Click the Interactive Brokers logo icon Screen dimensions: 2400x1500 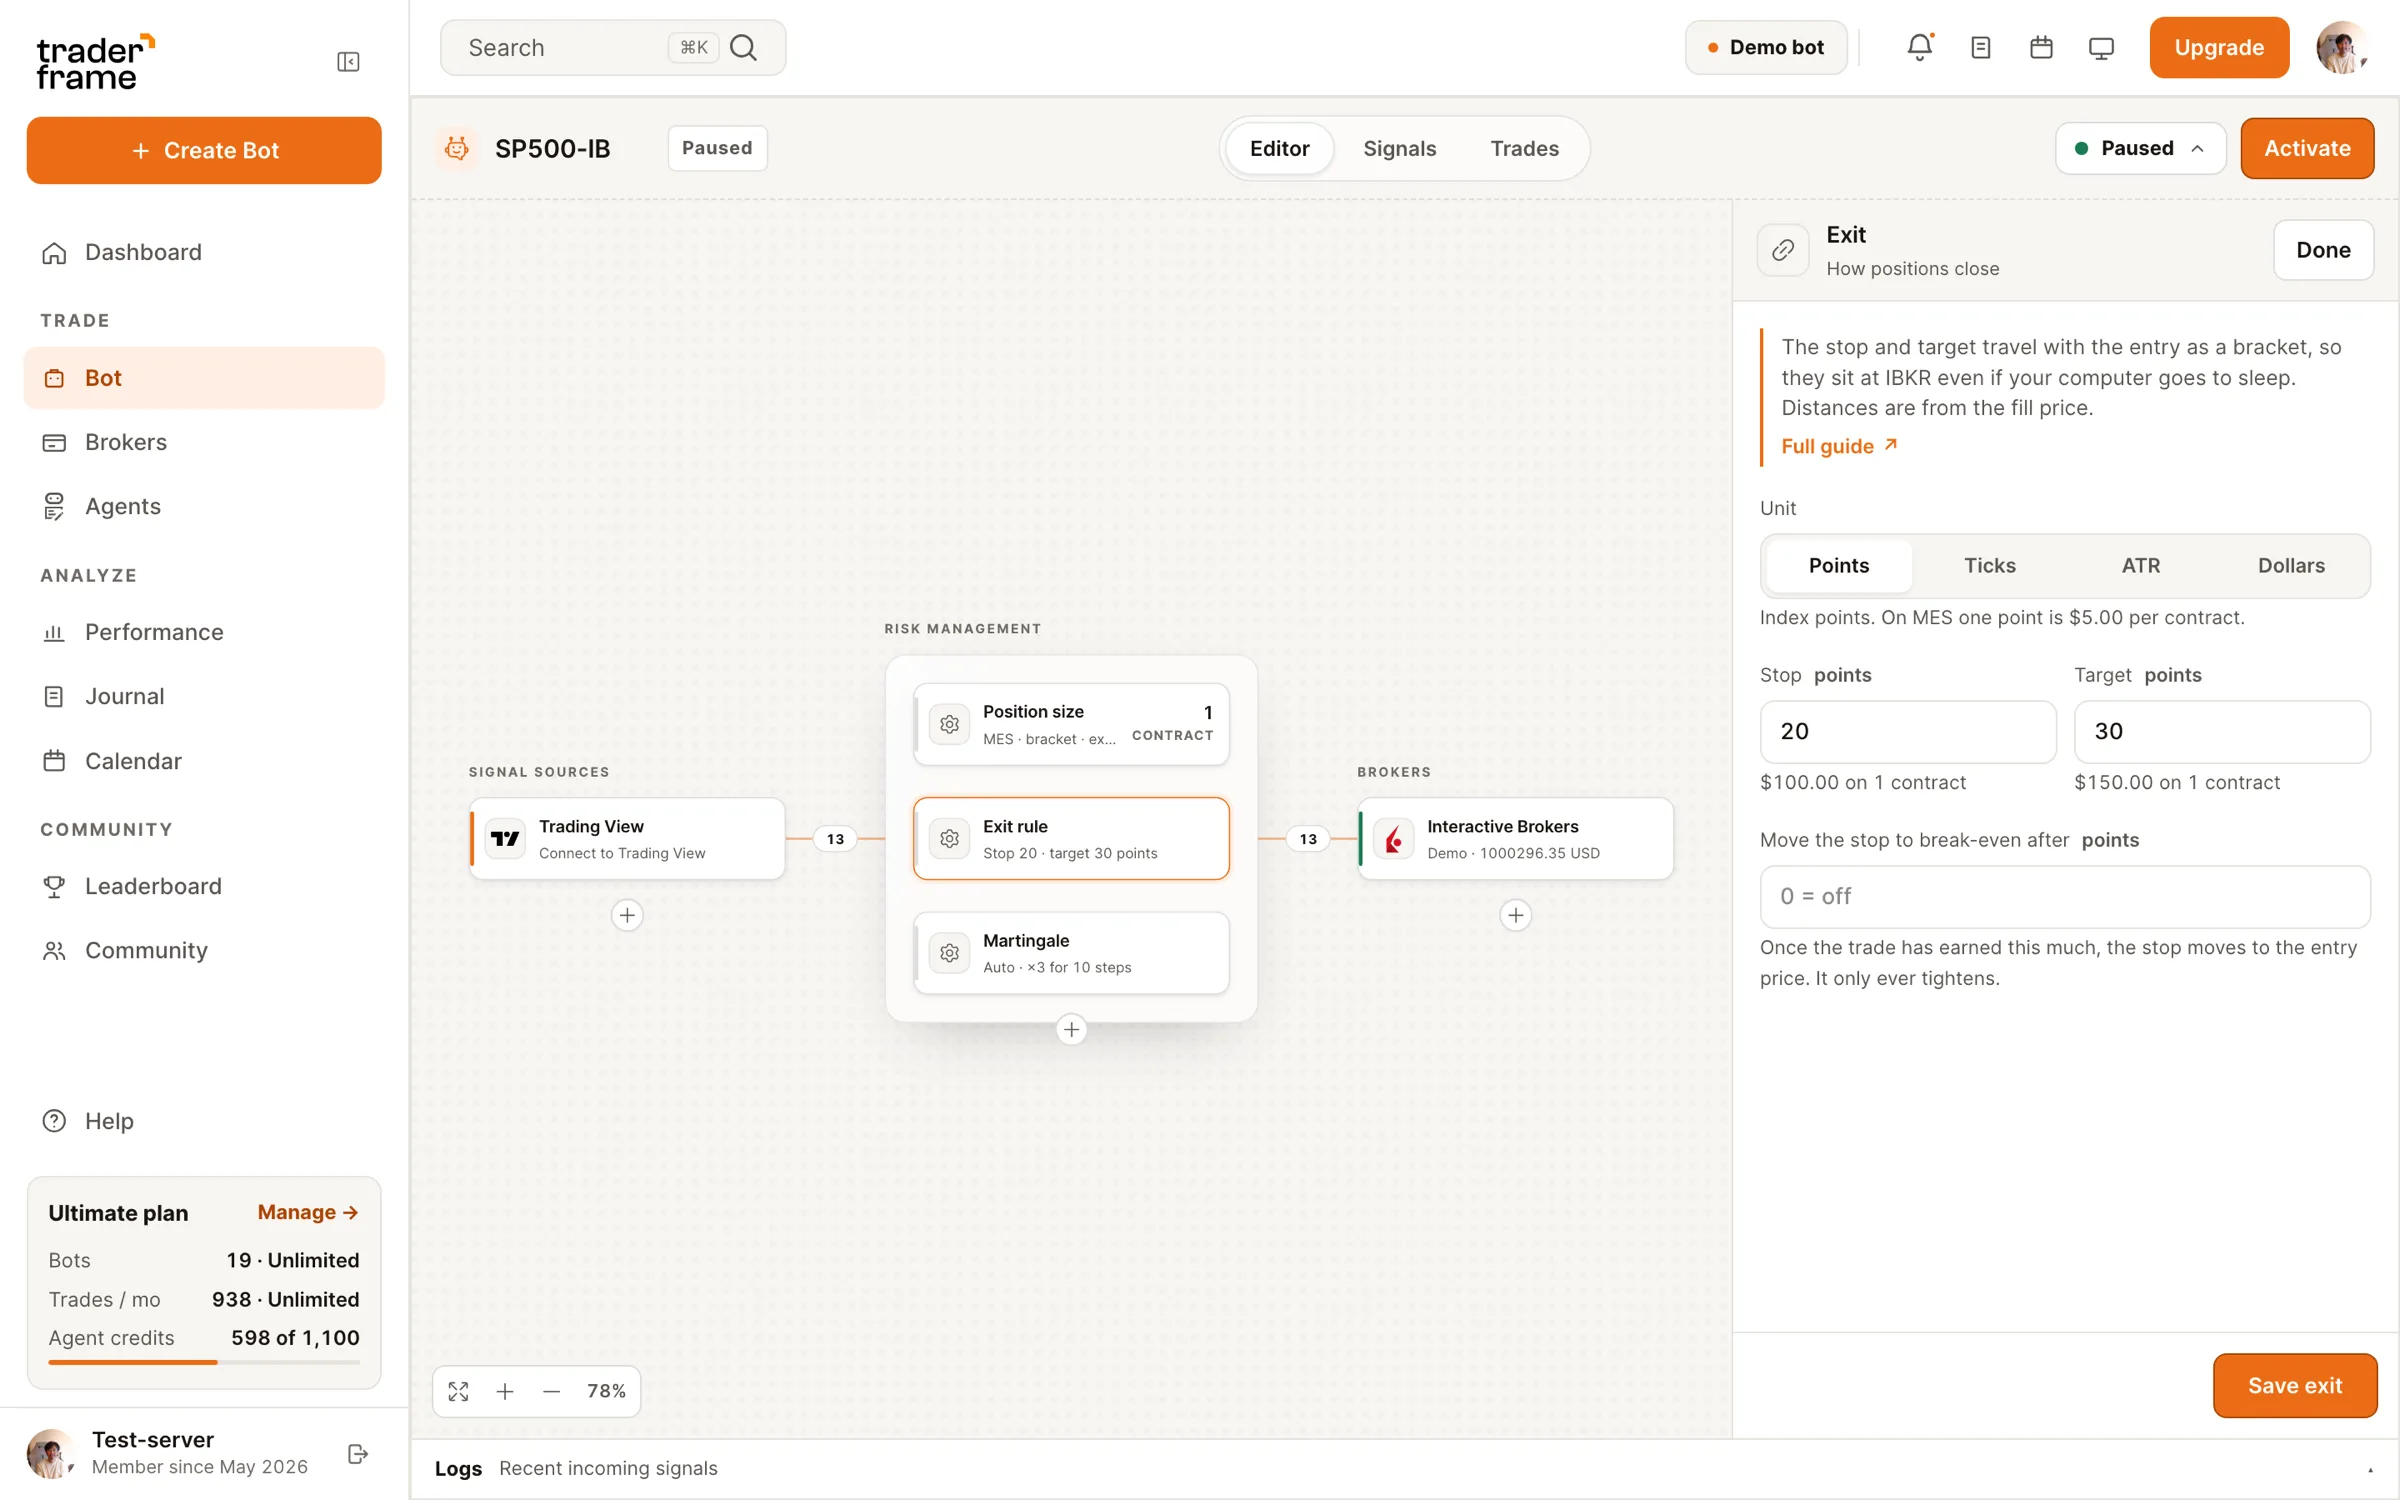[1393, 838]
